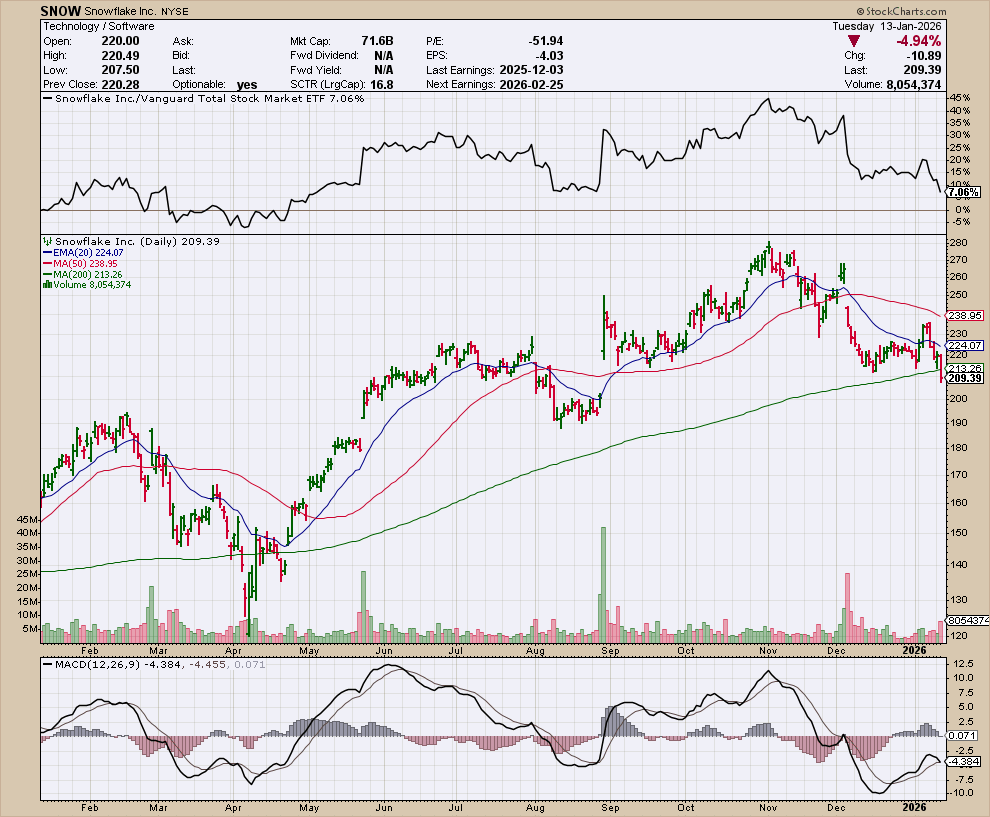Screen dimensions: 990x817
Task: Click the Next Earnings date 2026-02-25
Action: (x=531, y=85)
